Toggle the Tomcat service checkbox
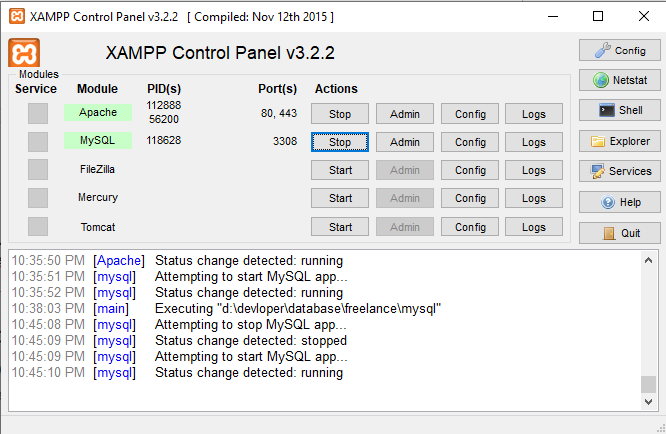 (x=38, y=227)
